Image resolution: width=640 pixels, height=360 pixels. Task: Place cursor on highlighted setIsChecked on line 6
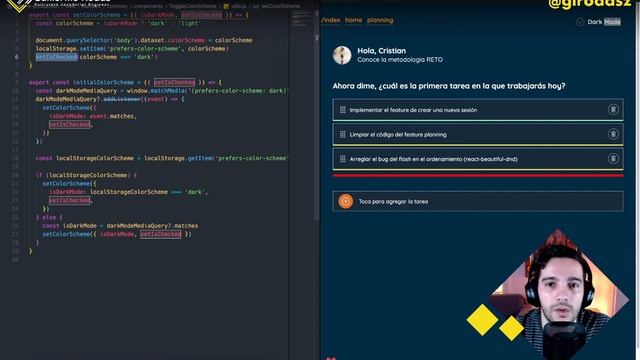coord(56,57)
